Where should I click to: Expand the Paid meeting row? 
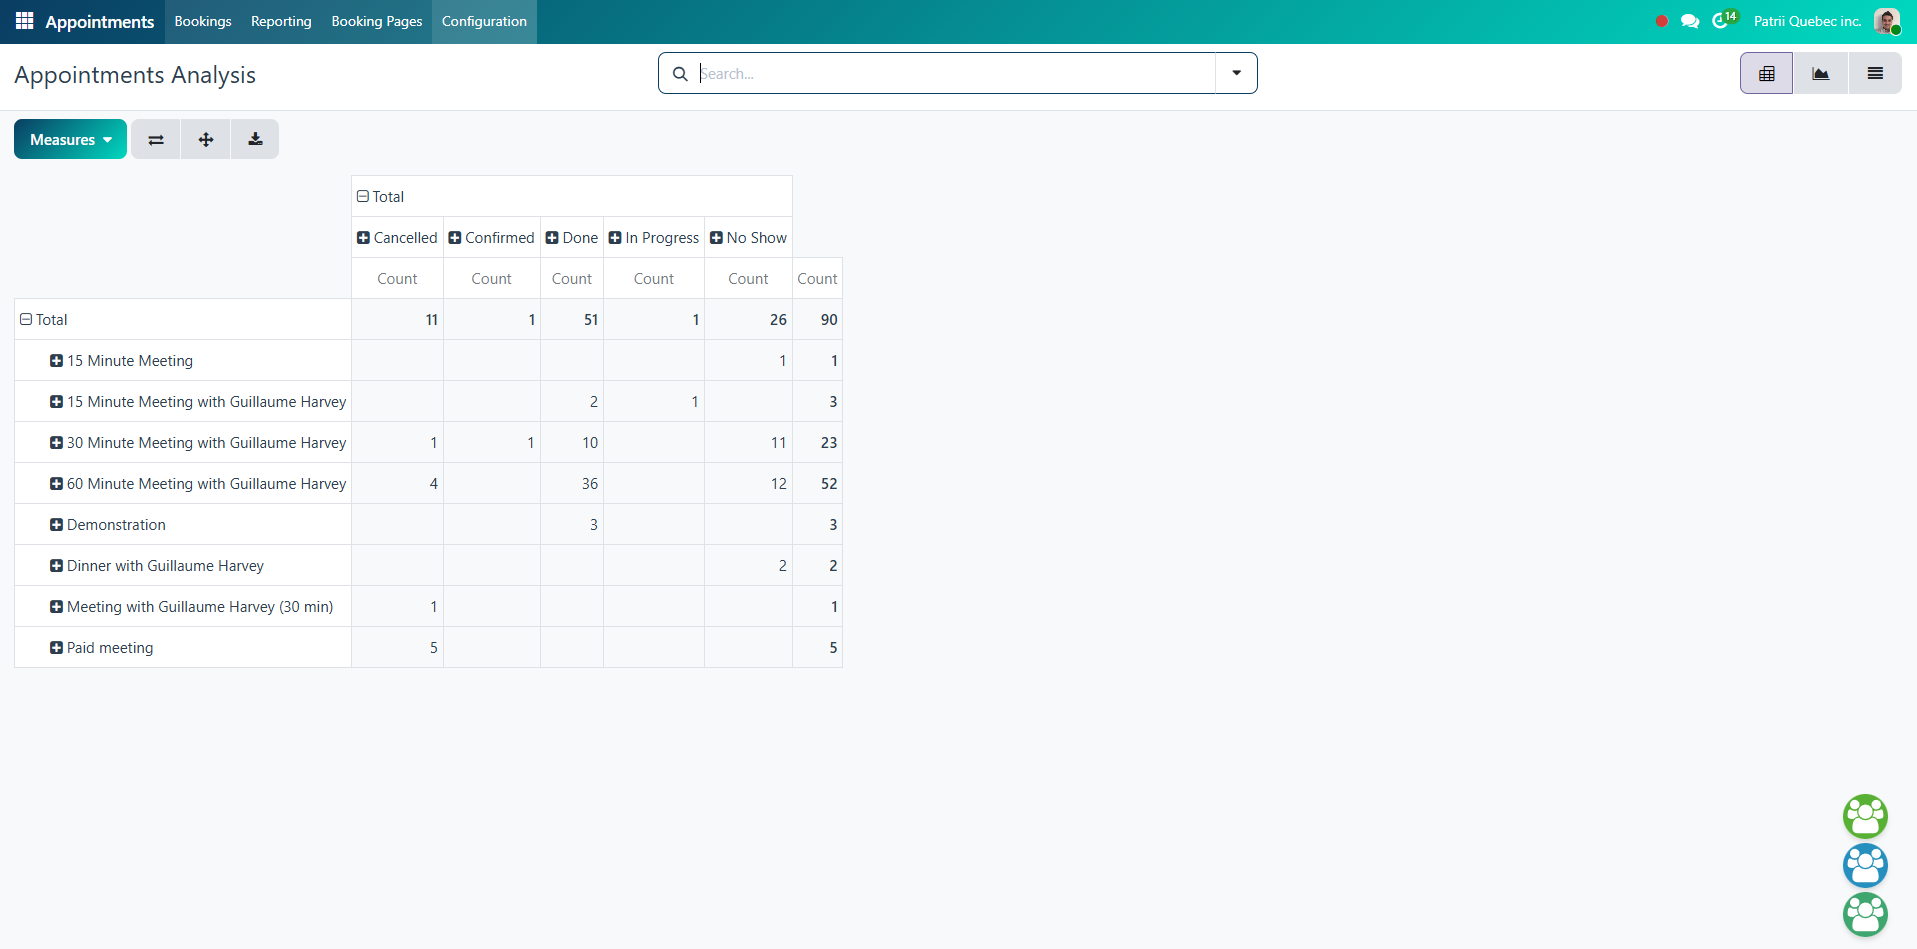point(101,648)
